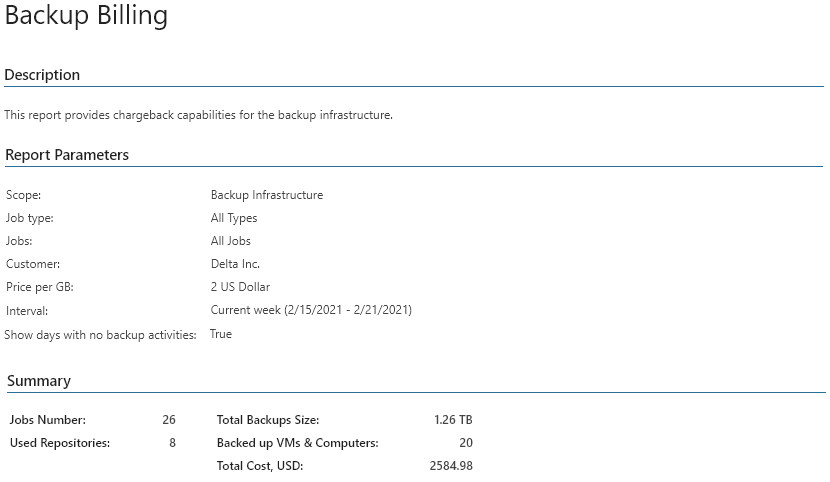Click the Backup Infrastructure scope value
The image size is (830, 482).
(267, 195)
